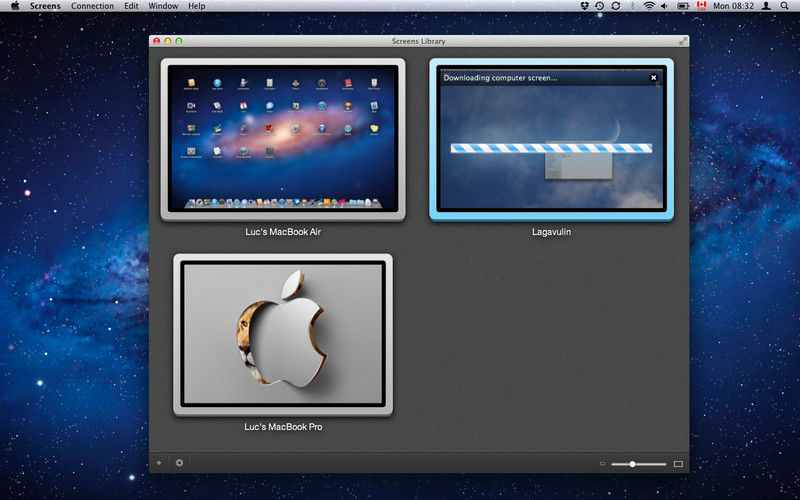Select the Lagavulin screen thumbnail

[552, 139]
